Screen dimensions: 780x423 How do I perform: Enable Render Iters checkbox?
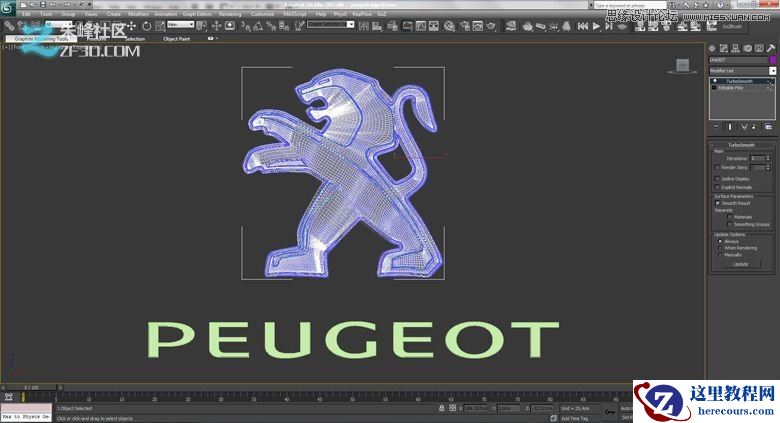tap(717, 168)
